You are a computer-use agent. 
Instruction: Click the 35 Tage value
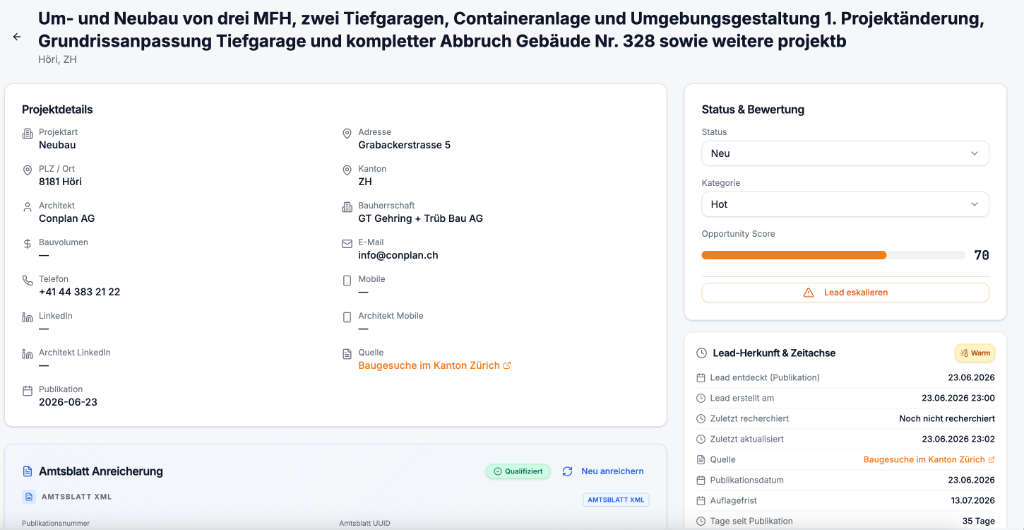(x=979, y=521)
